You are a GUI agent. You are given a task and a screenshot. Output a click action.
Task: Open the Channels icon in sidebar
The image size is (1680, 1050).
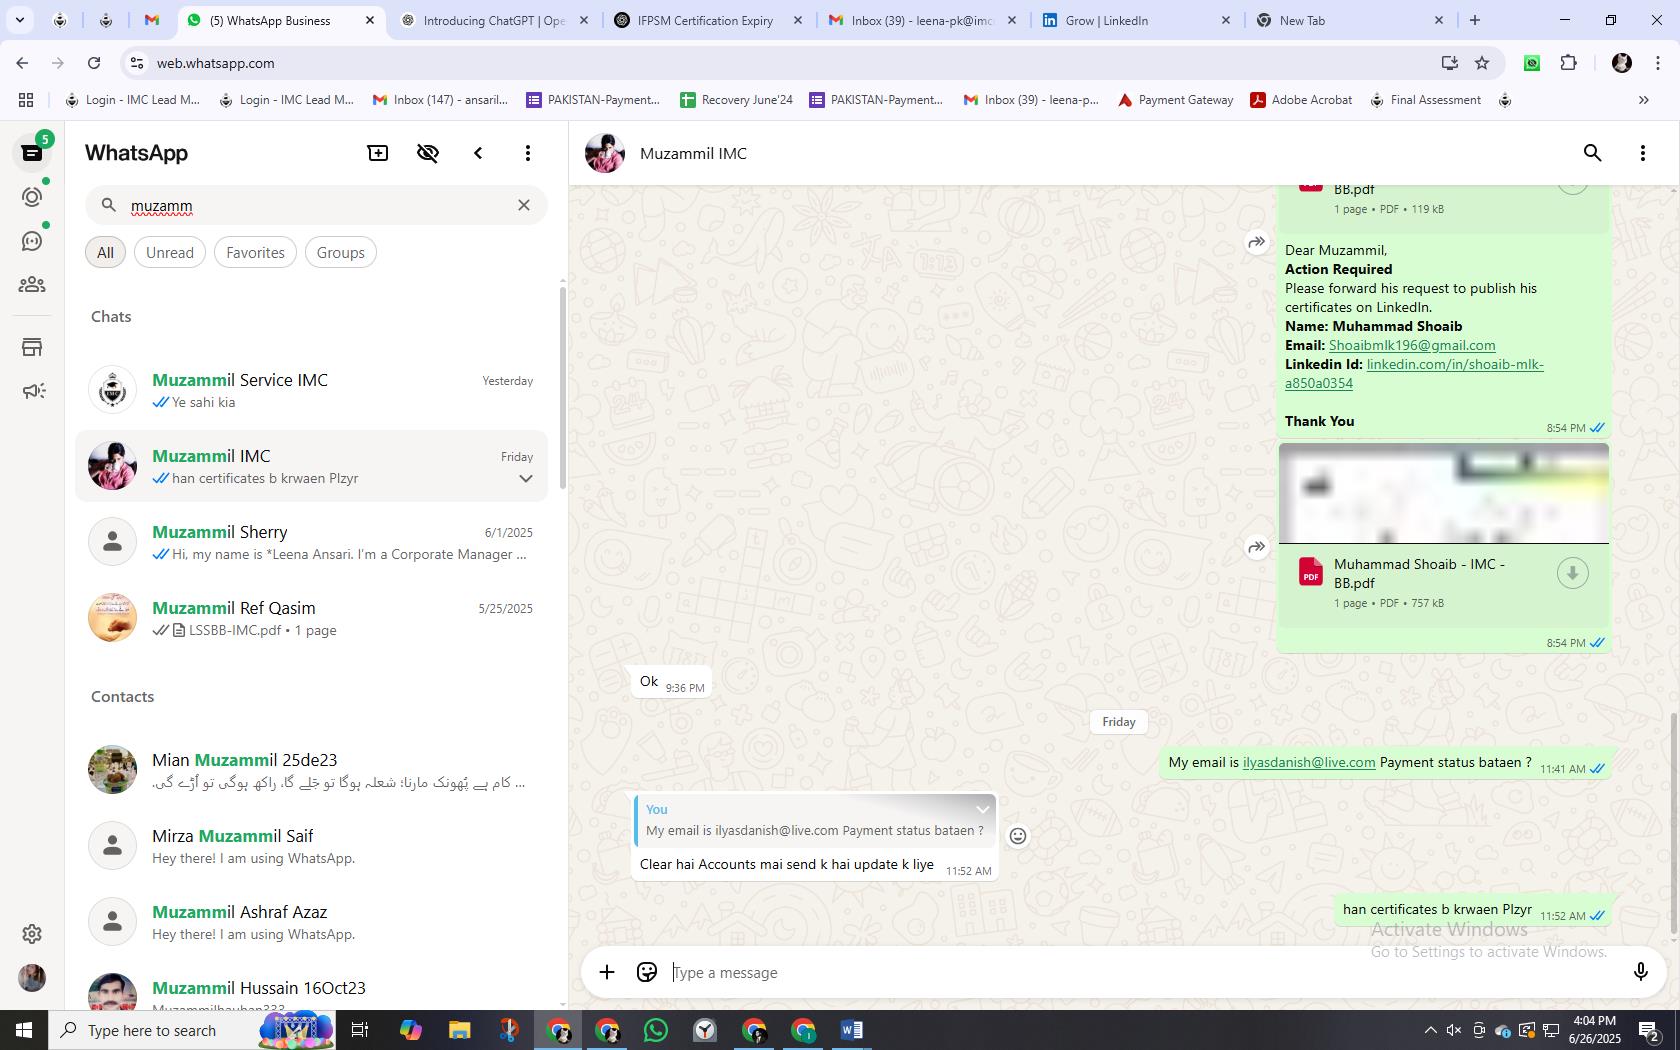[x=32, y=241]
